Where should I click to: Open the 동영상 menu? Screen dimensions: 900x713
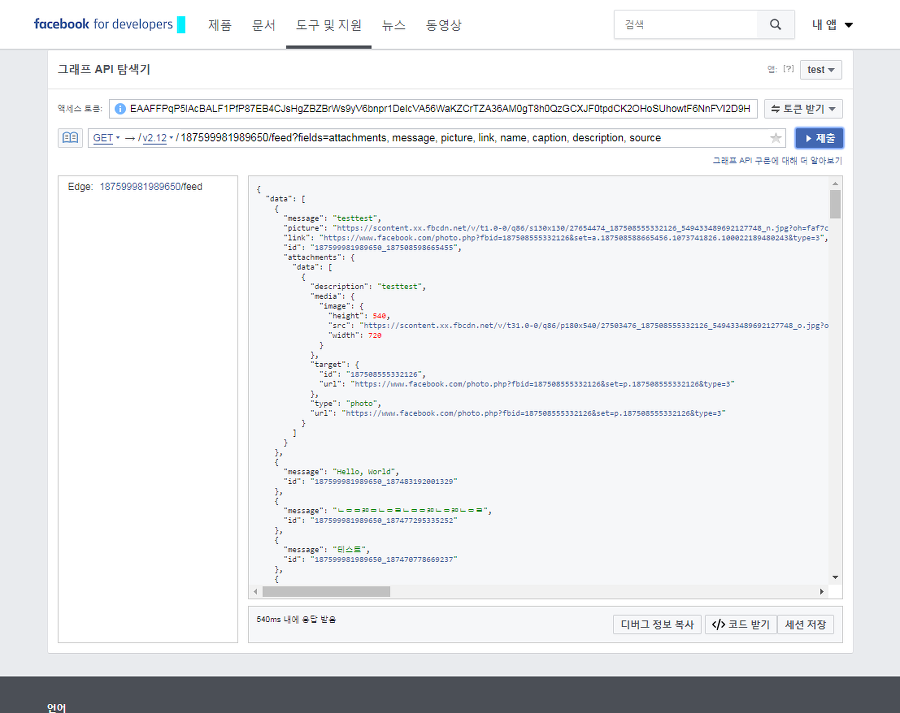pos(443,25)
